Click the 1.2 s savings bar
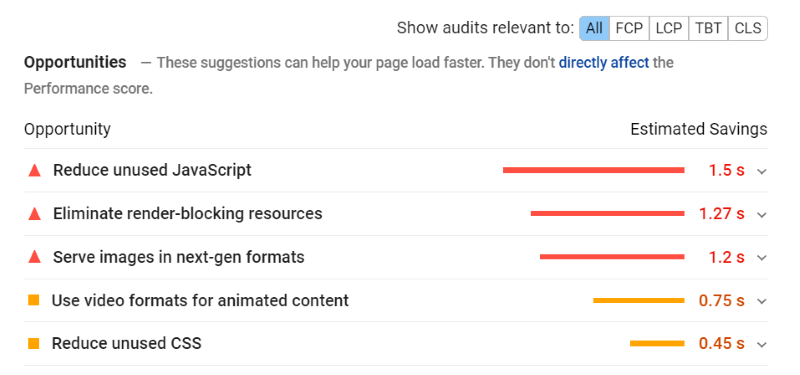Screen dimensions: 800x375 coord(612,257)
